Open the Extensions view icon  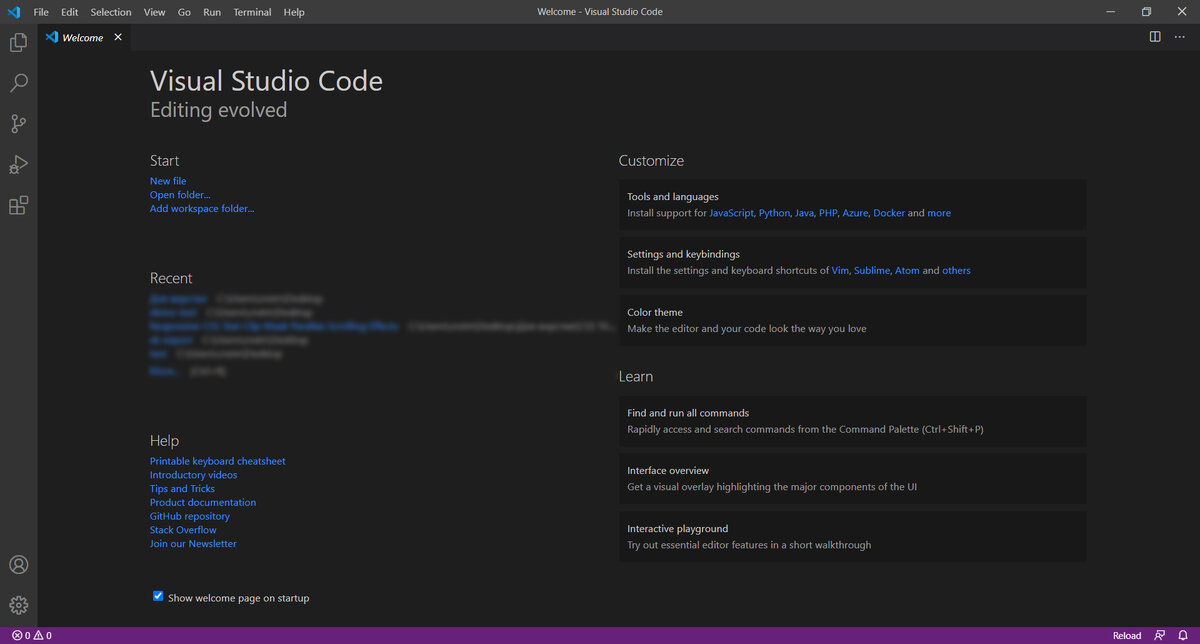18,205
